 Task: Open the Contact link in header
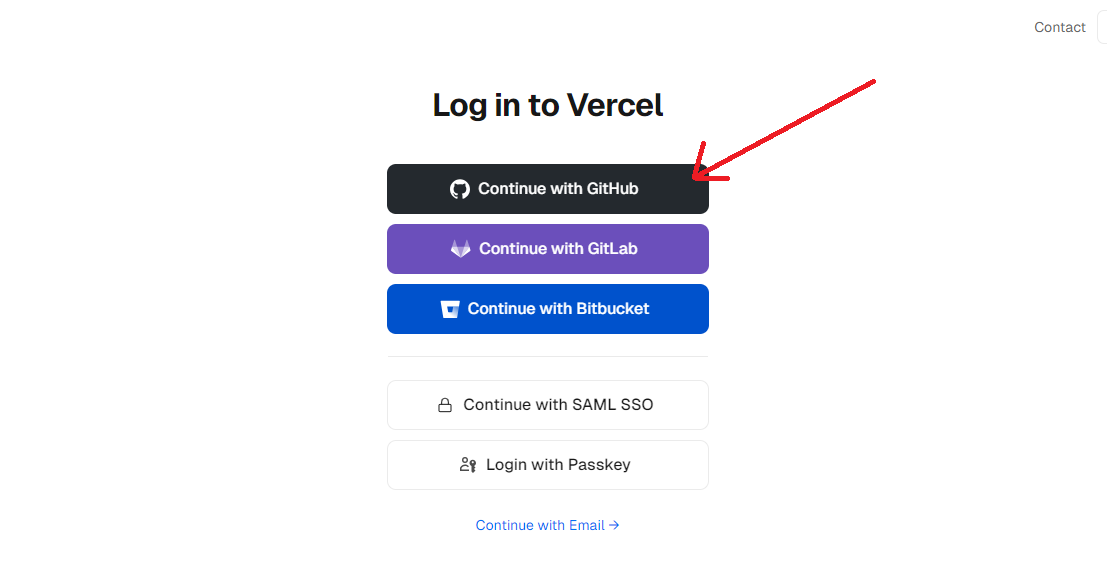[x=1059, y=27]
